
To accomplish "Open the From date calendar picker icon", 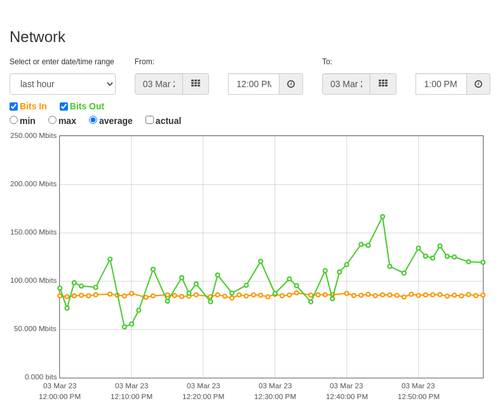I will pyautogui.click(x=196, y=84).
